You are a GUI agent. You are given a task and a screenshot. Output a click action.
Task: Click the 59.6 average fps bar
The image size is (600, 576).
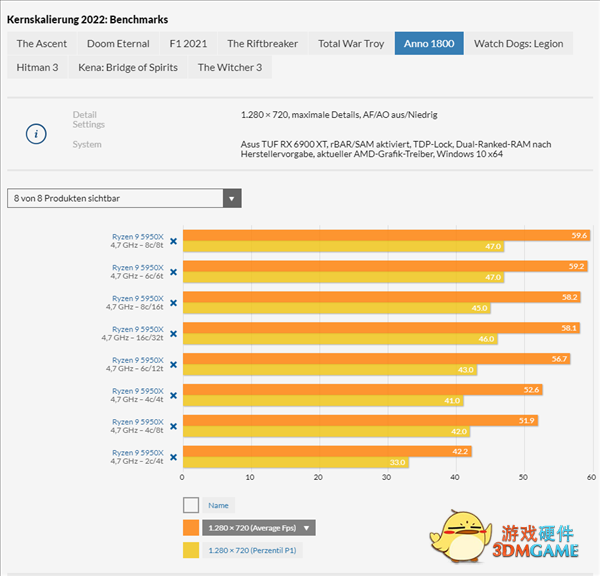click(386, 236)
